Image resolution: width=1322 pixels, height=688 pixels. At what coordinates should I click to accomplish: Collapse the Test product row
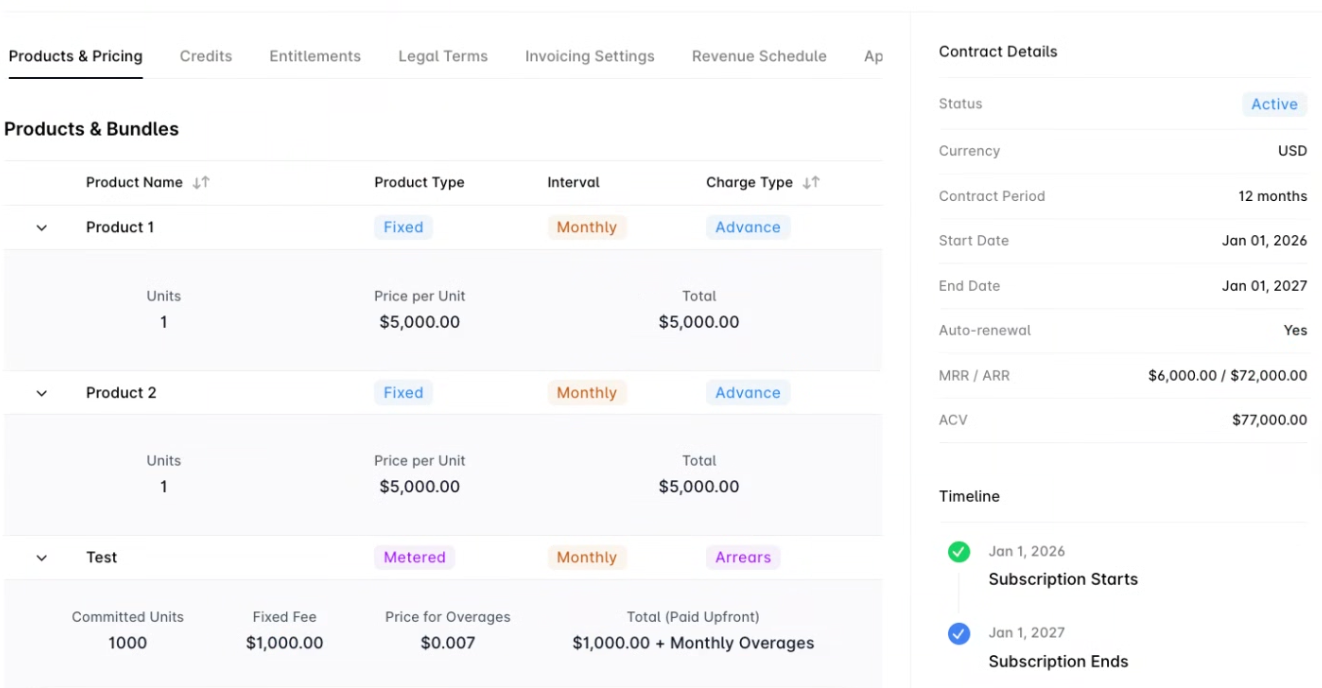coord(41,557)
